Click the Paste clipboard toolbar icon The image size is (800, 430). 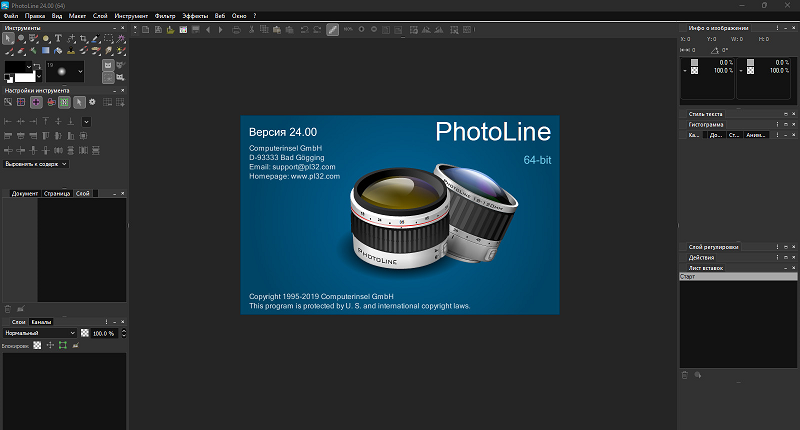(x=277, y=30)
